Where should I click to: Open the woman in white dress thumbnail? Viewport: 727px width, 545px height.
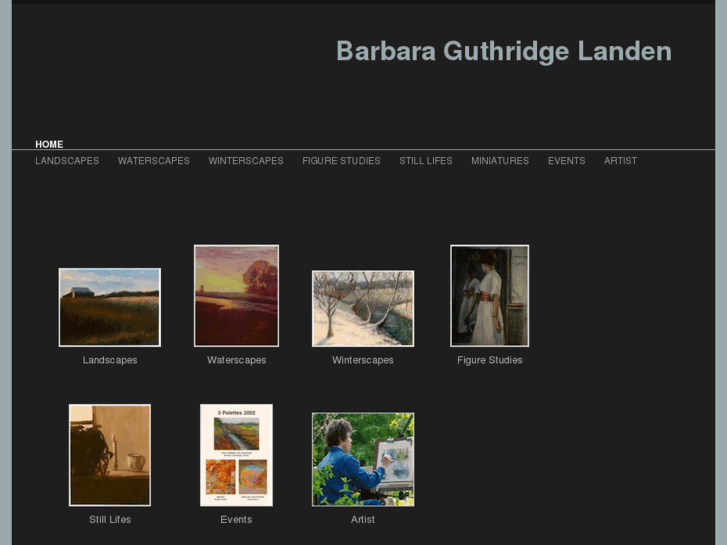[x=490, y=295]
